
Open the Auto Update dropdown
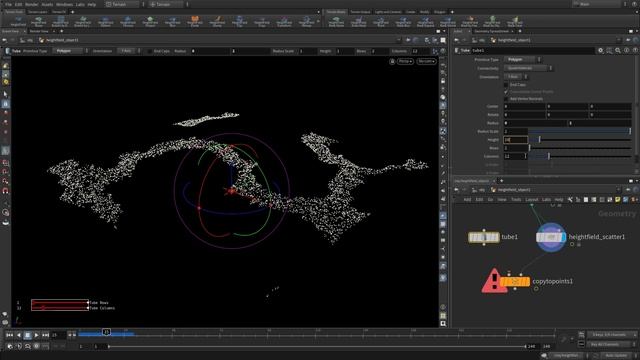(618, 356)
